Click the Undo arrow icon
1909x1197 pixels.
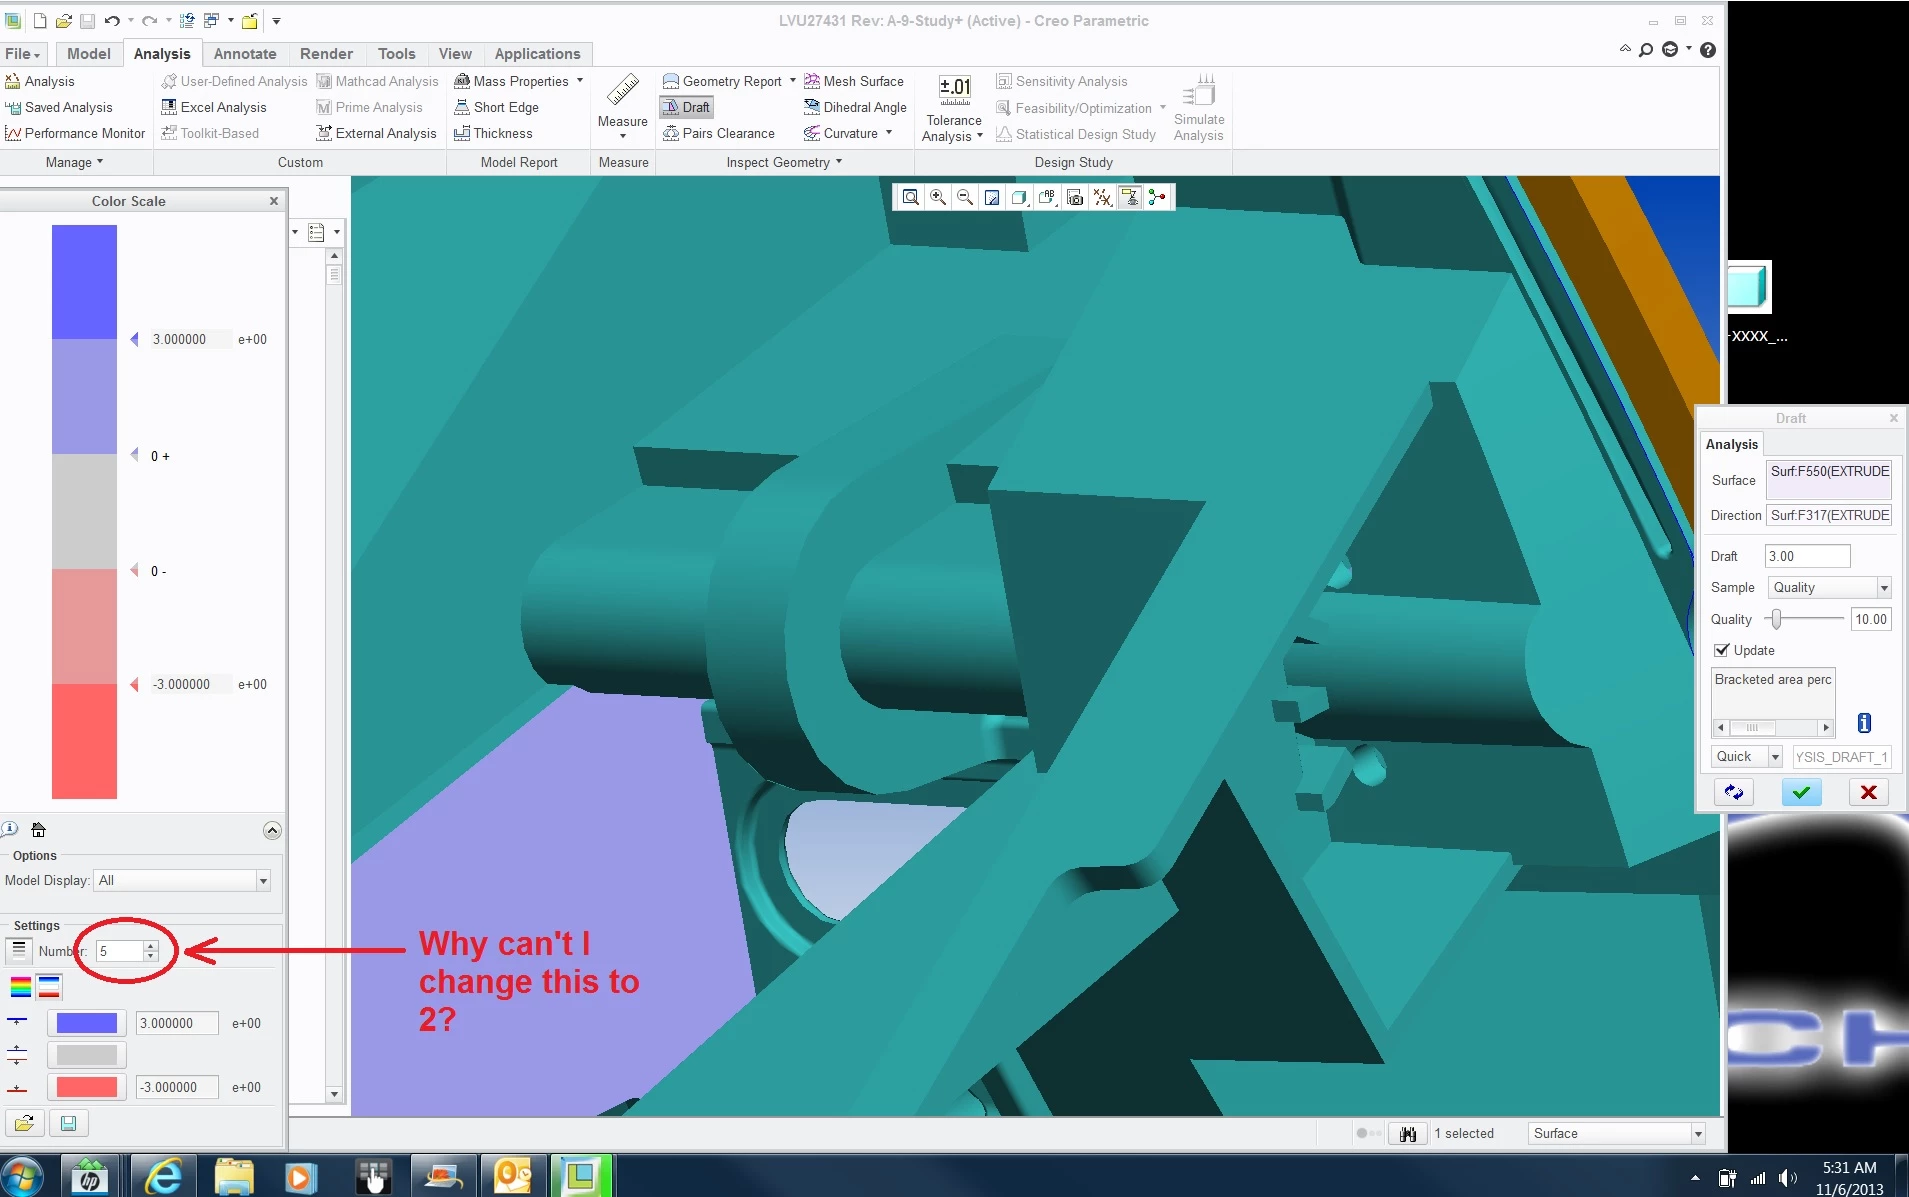[111, 20]
